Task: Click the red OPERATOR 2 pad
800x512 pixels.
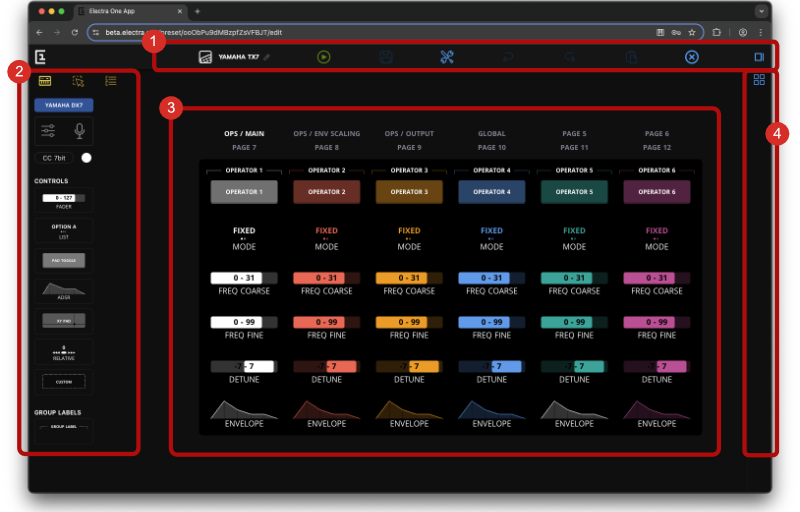Action: (x=327, y=192)
